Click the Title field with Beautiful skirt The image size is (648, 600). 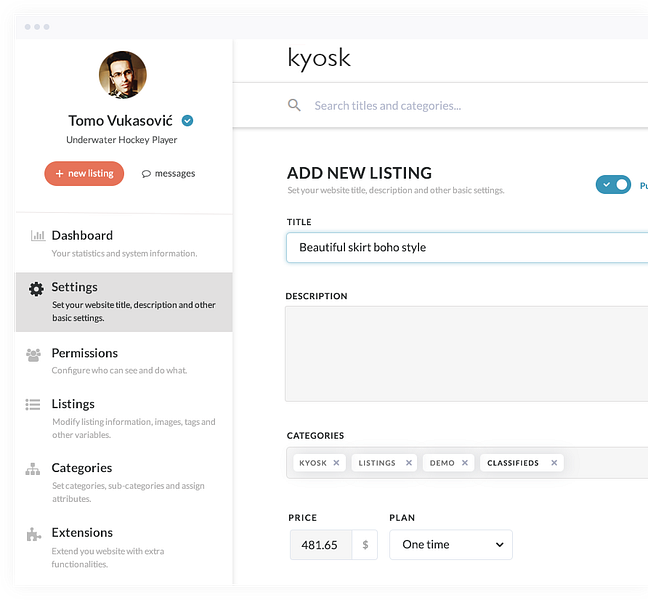(x=467, y=247)
